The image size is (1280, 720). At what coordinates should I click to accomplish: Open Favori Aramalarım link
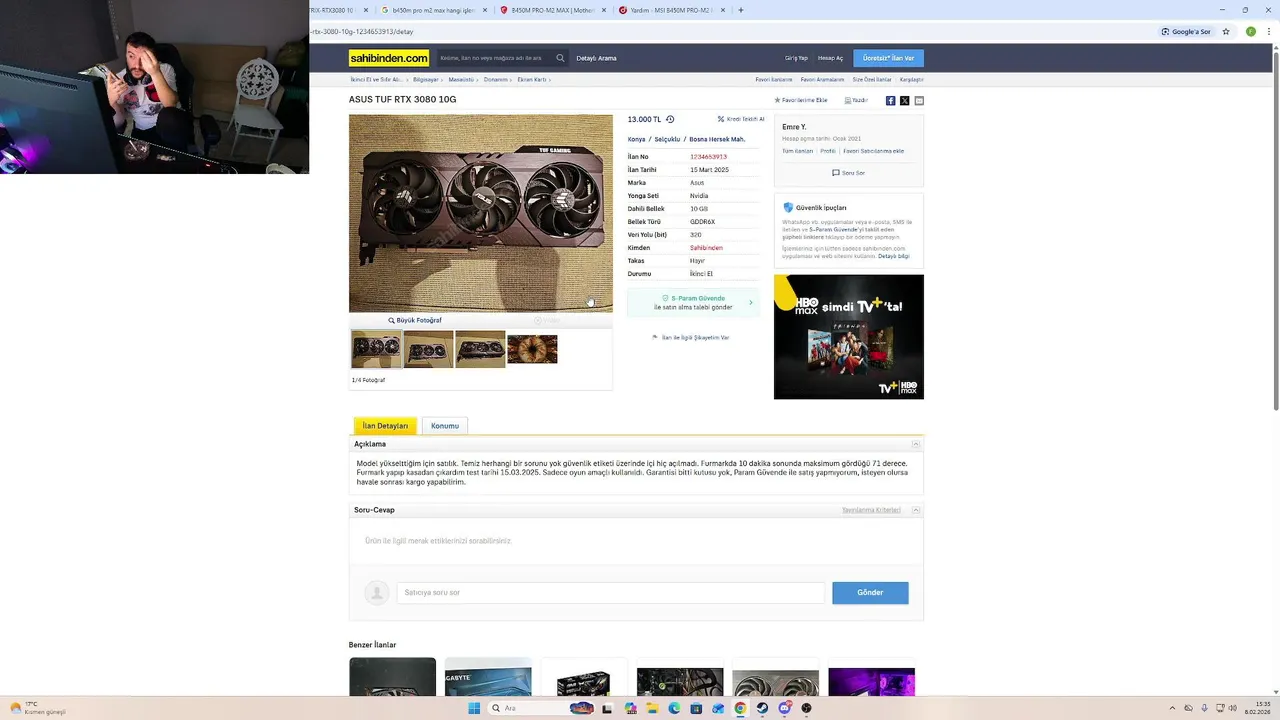click(822, 79)
